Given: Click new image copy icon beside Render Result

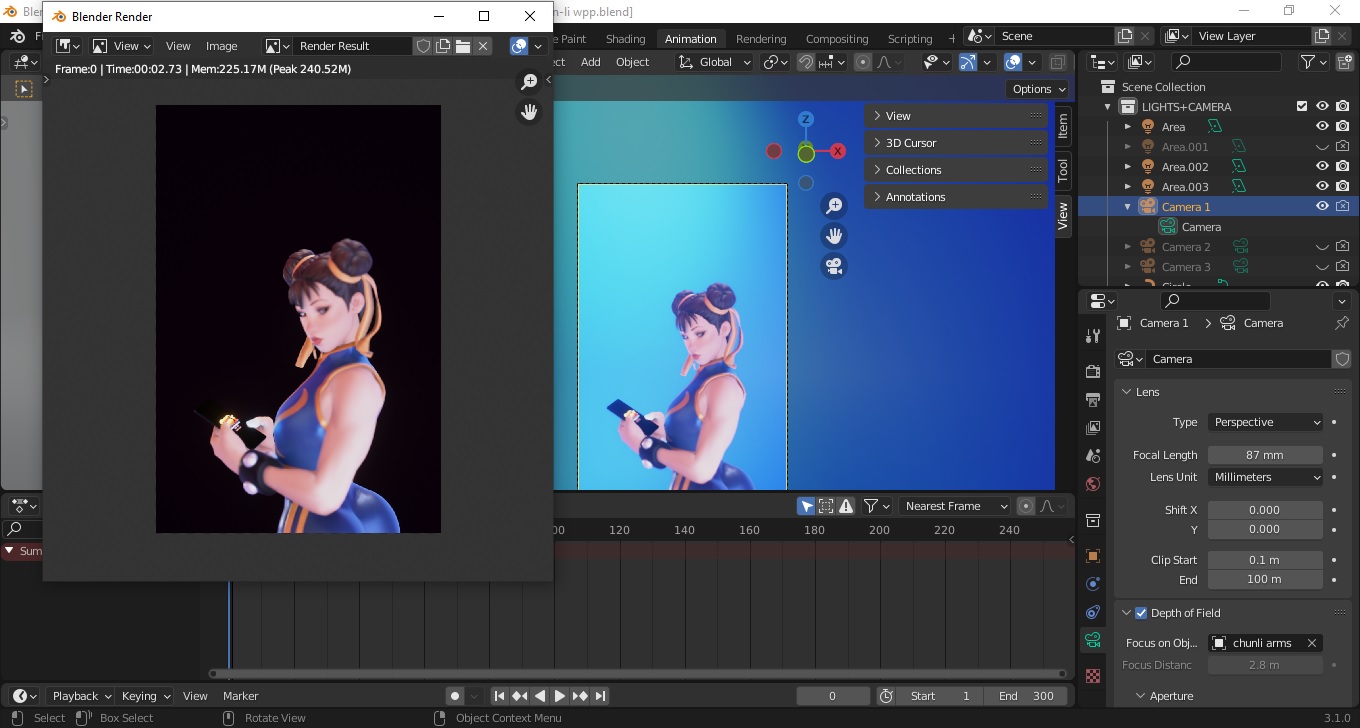Looking at the screenshot, I should 443,46.
